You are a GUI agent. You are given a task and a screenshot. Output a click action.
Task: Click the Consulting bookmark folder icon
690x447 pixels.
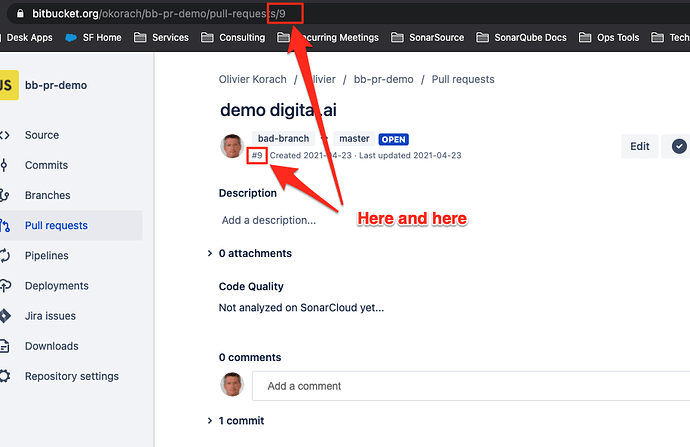(207, 37)
